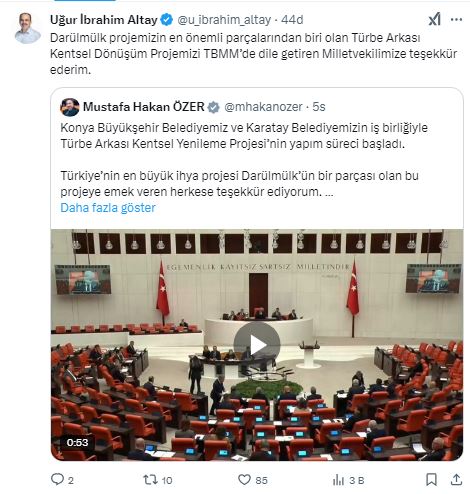Click Mustafa Hakan ÖZER's avatar in quote
The height and width of the screenshot is (494, 470).
(x=70, y=107)
